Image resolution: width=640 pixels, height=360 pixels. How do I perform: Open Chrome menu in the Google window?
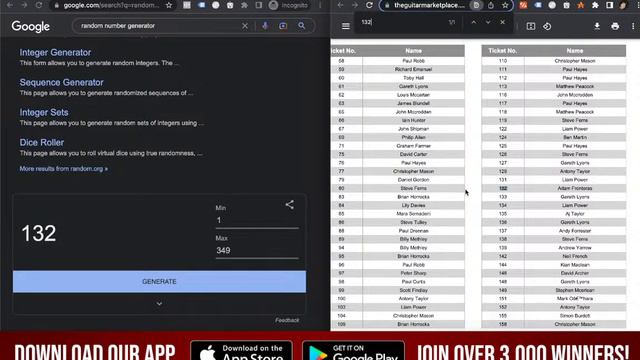click(x=320, y=5)
